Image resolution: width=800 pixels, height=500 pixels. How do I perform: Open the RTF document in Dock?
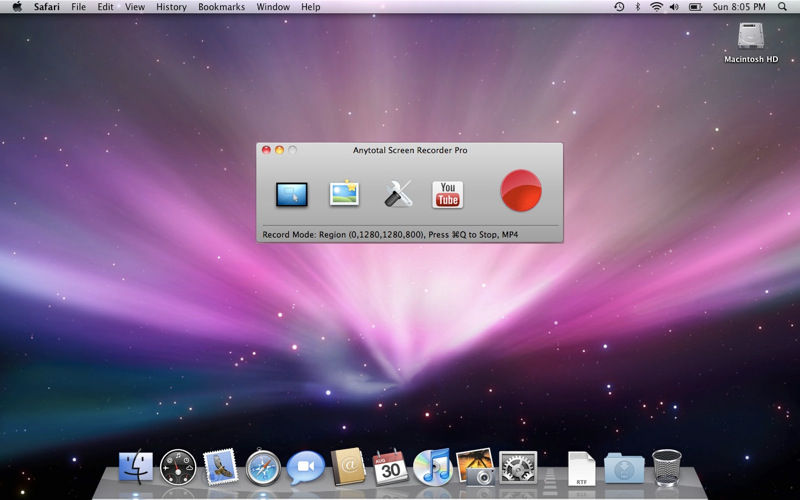[x=582, y=468]
